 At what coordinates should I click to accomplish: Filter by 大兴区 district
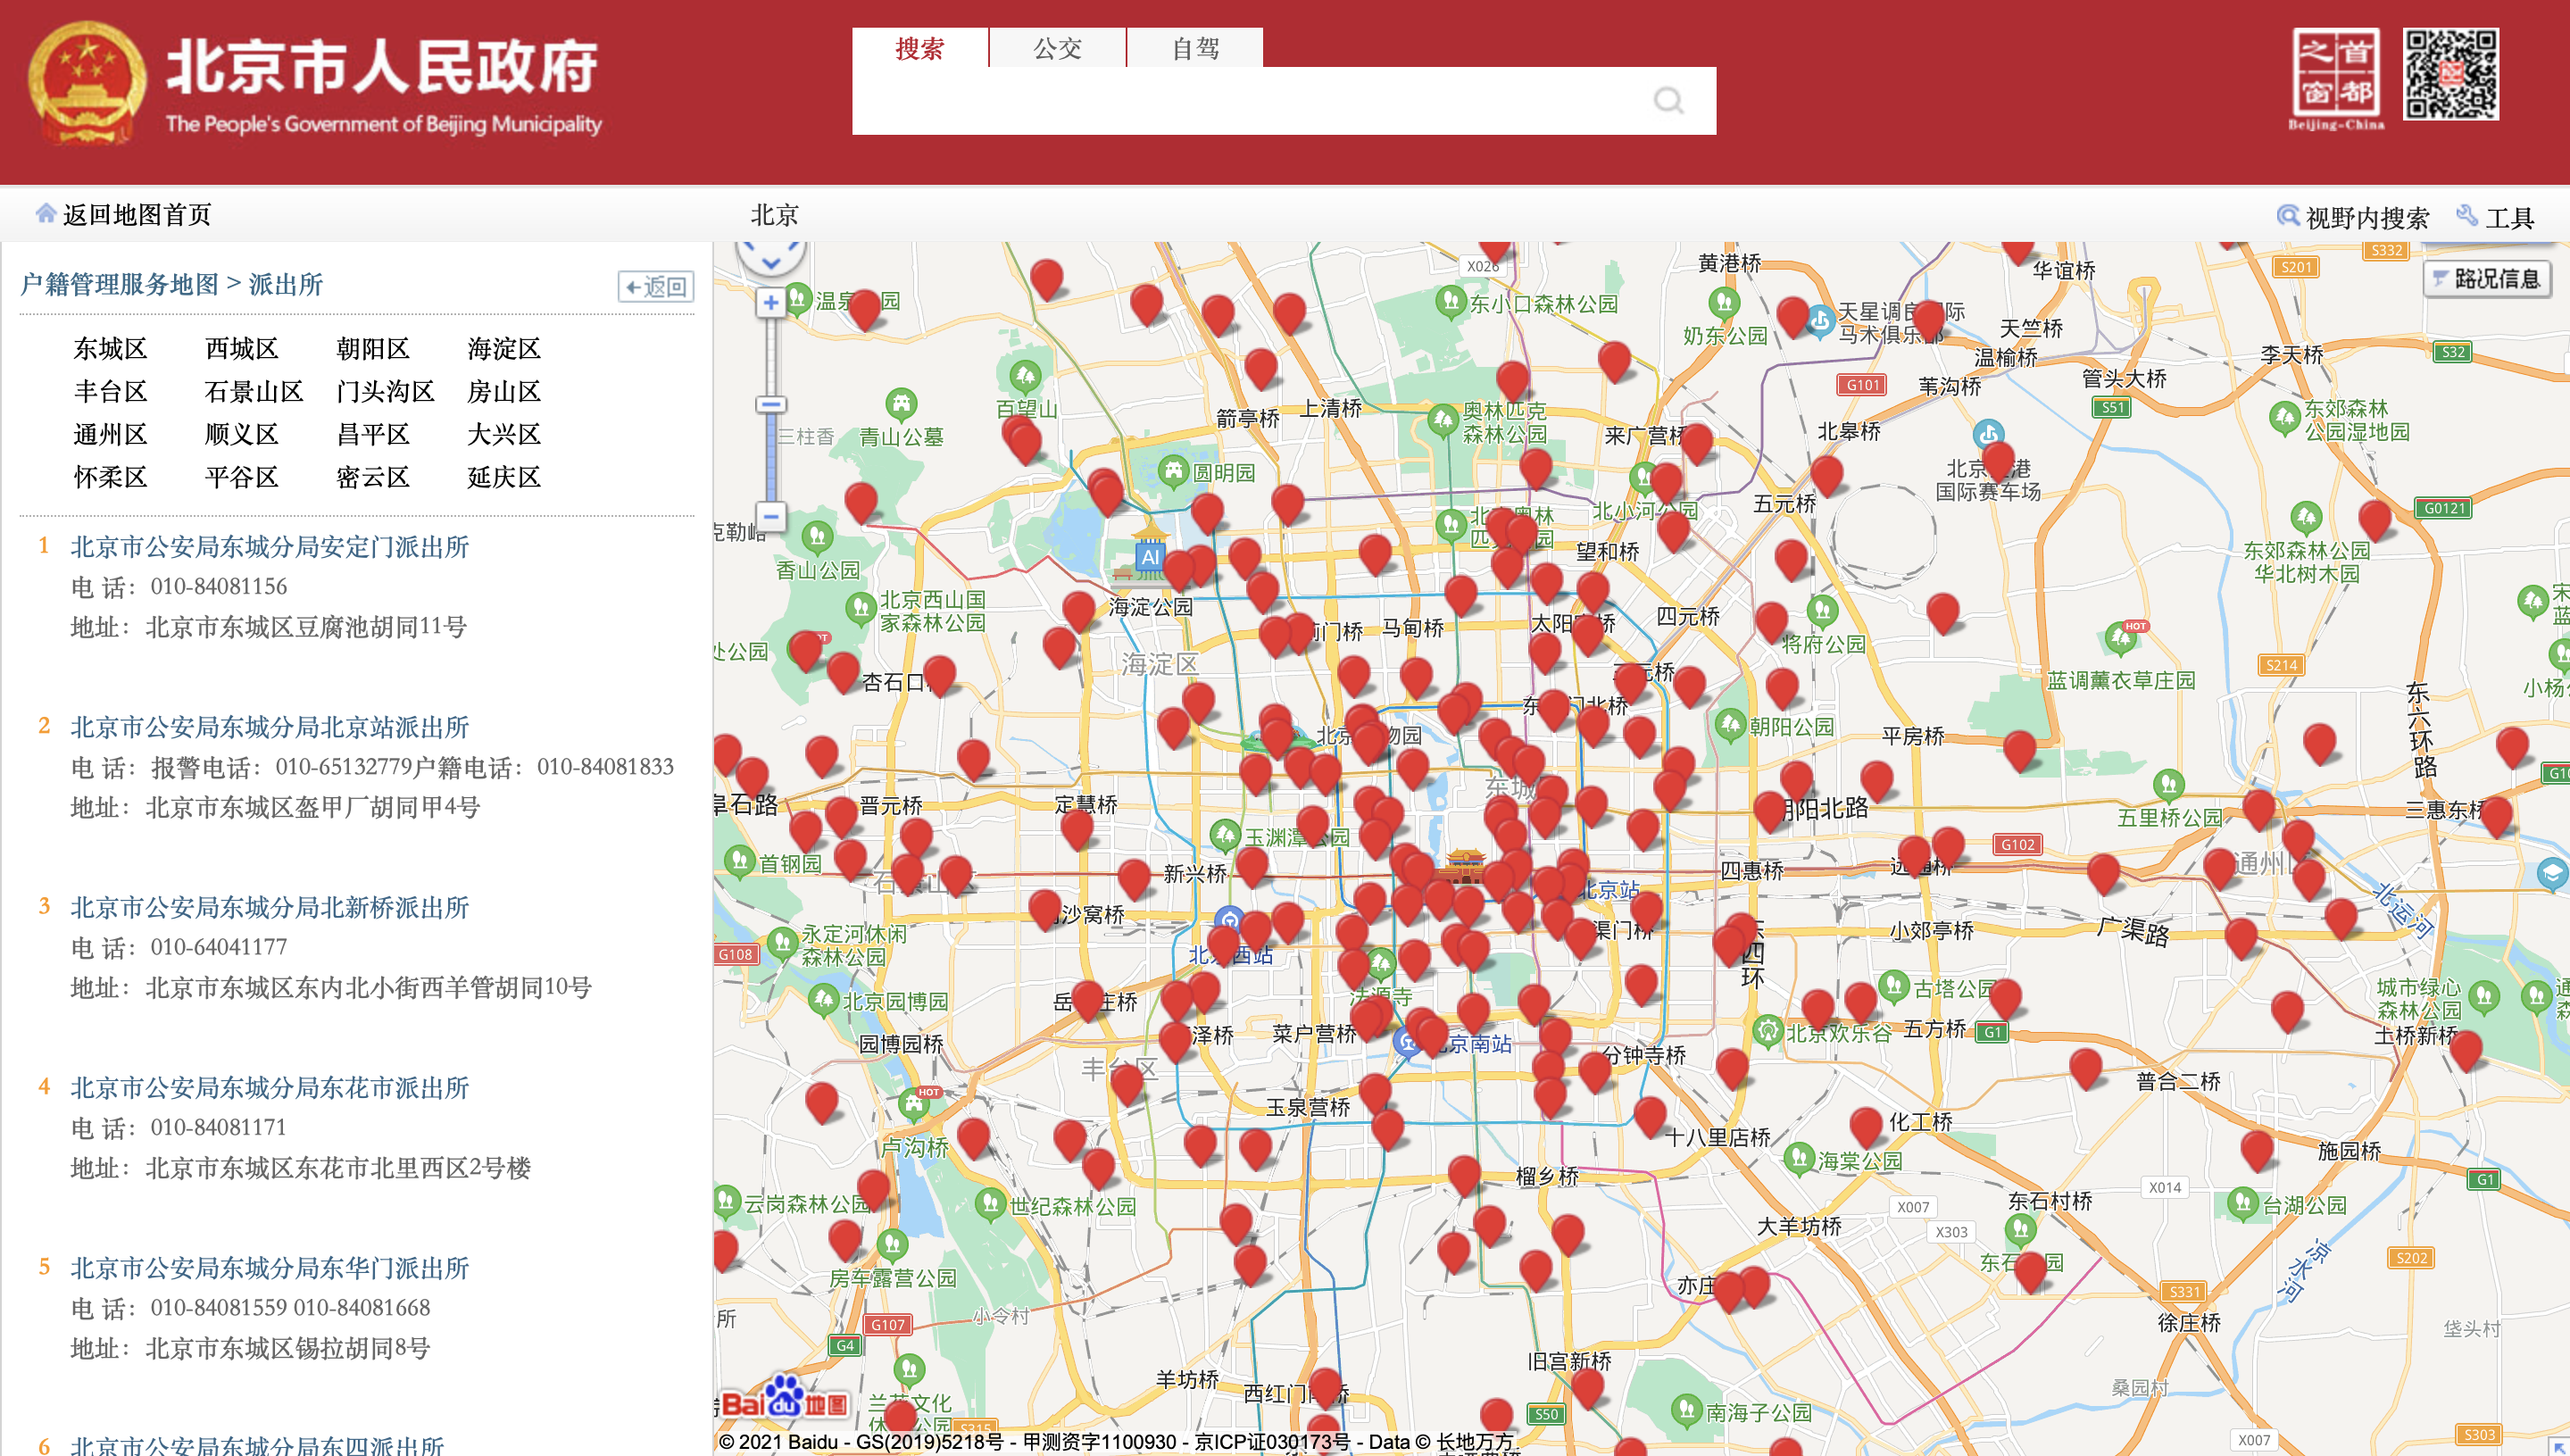click(x=504, y=434)
